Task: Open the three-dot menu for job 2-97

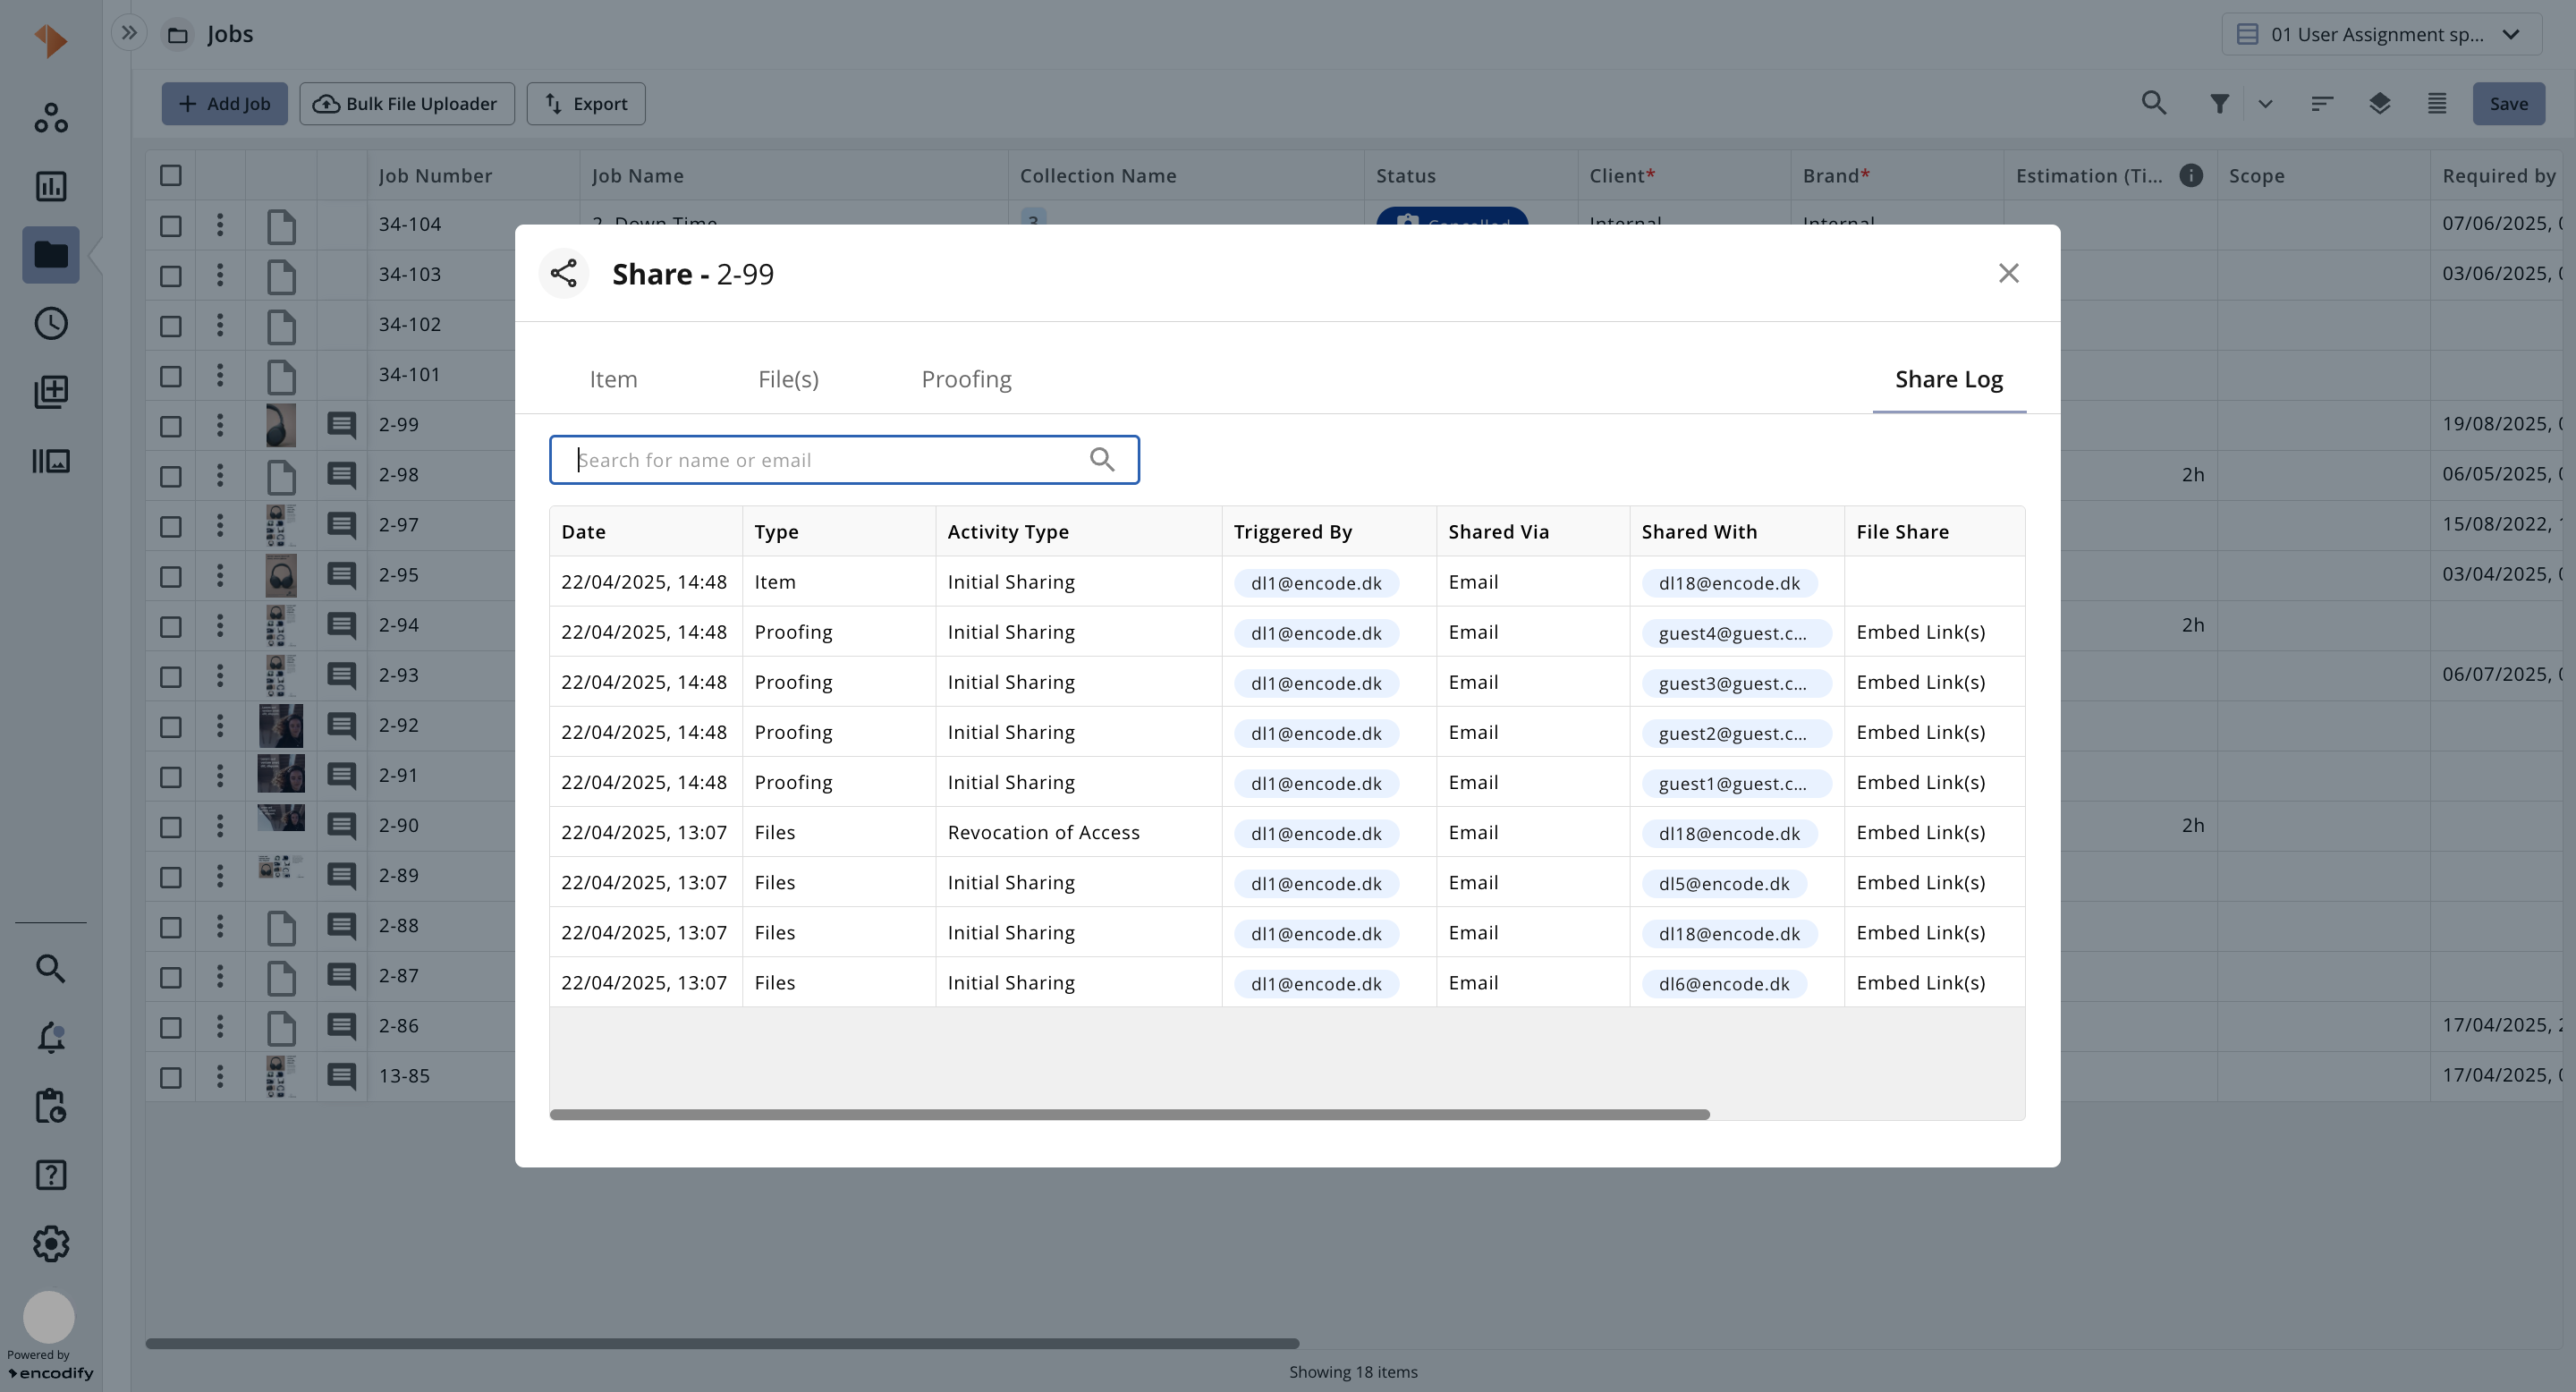Action: (x=220, y=524)
